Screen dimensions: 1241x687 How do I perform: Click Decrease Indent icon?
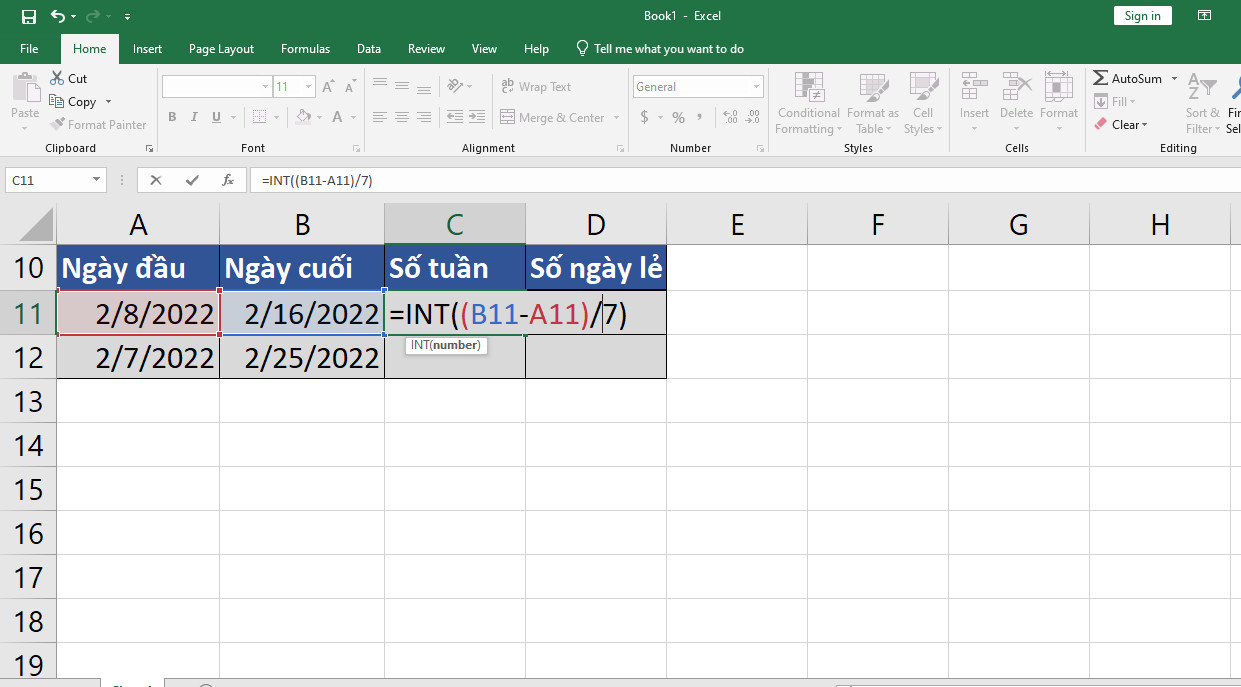tap(455, 117)
